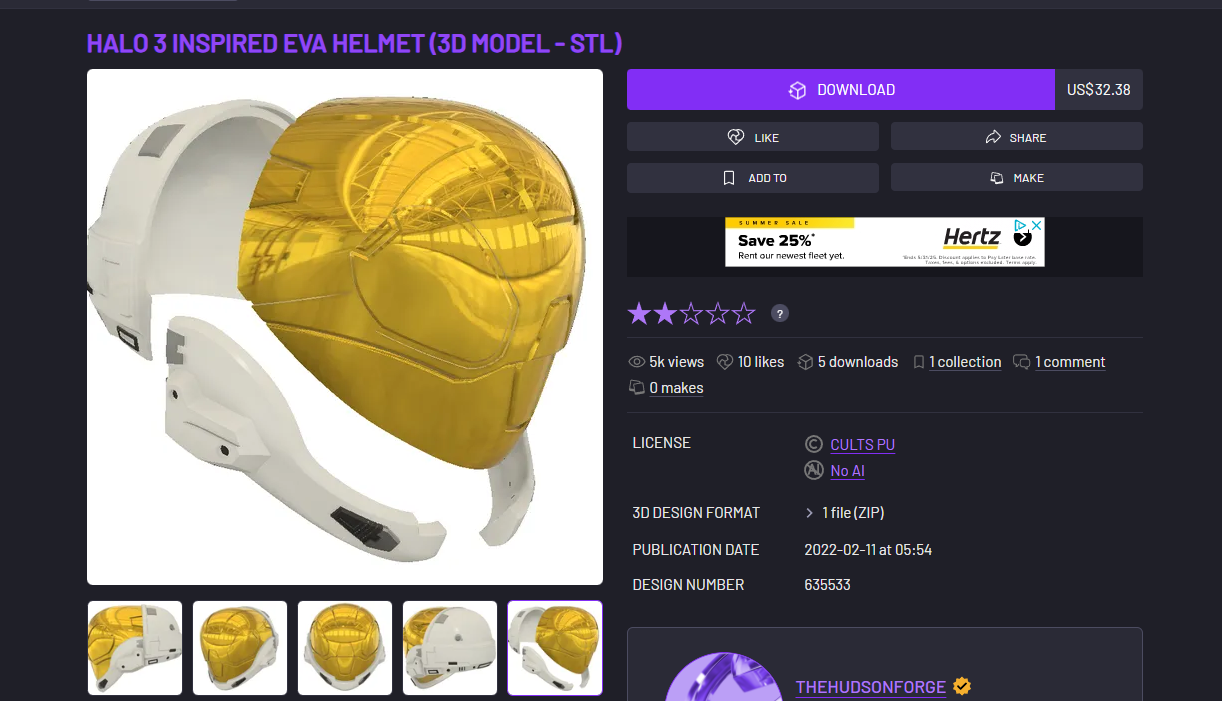Select the fourth rear-view helmet thumbnail
Screen dimensions: 1222x701
coord(450,648)
